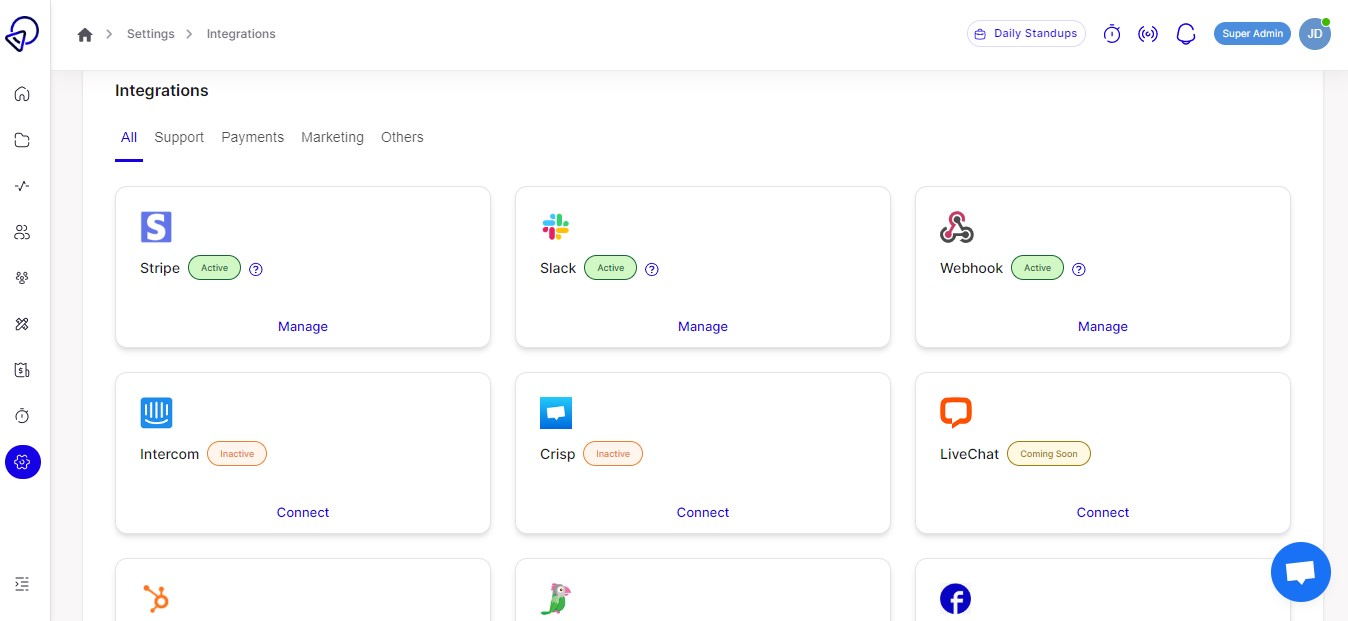Image resolution: width=1348 pixels, height=621 pixels.
Task: Click the settings gear icon in the sidebar
Action: 22,462
